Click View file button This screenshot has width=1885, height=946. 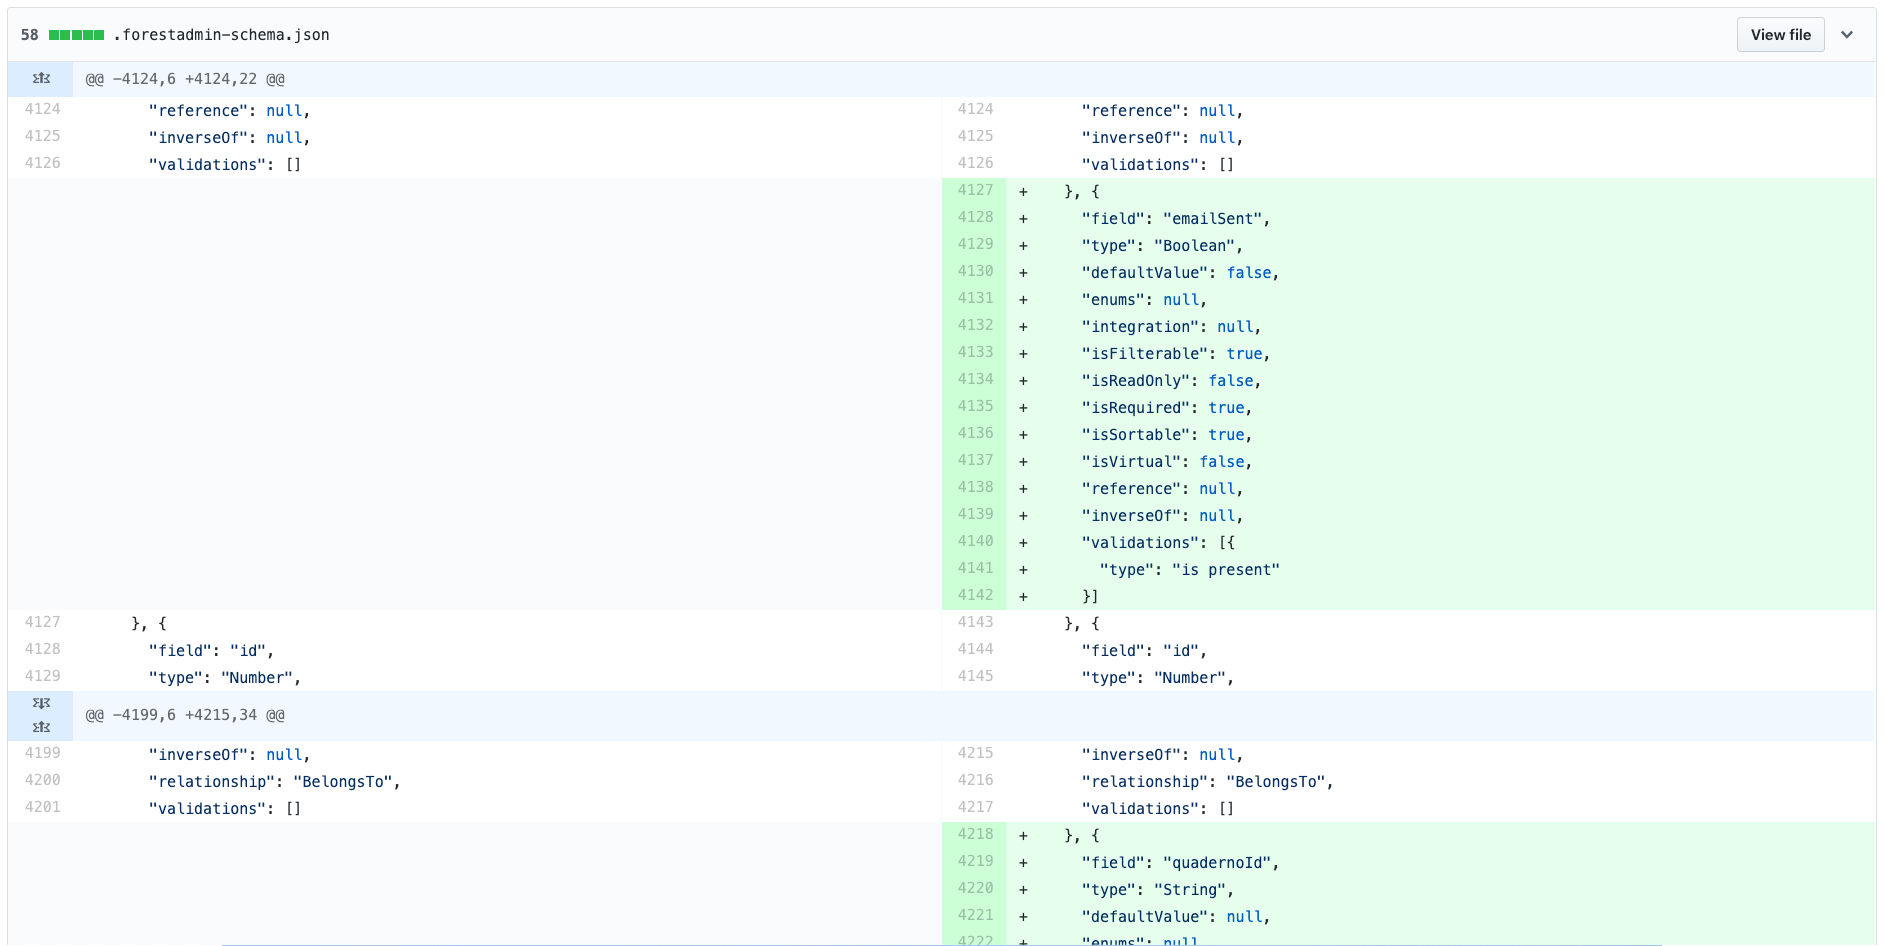[1780, 35]
